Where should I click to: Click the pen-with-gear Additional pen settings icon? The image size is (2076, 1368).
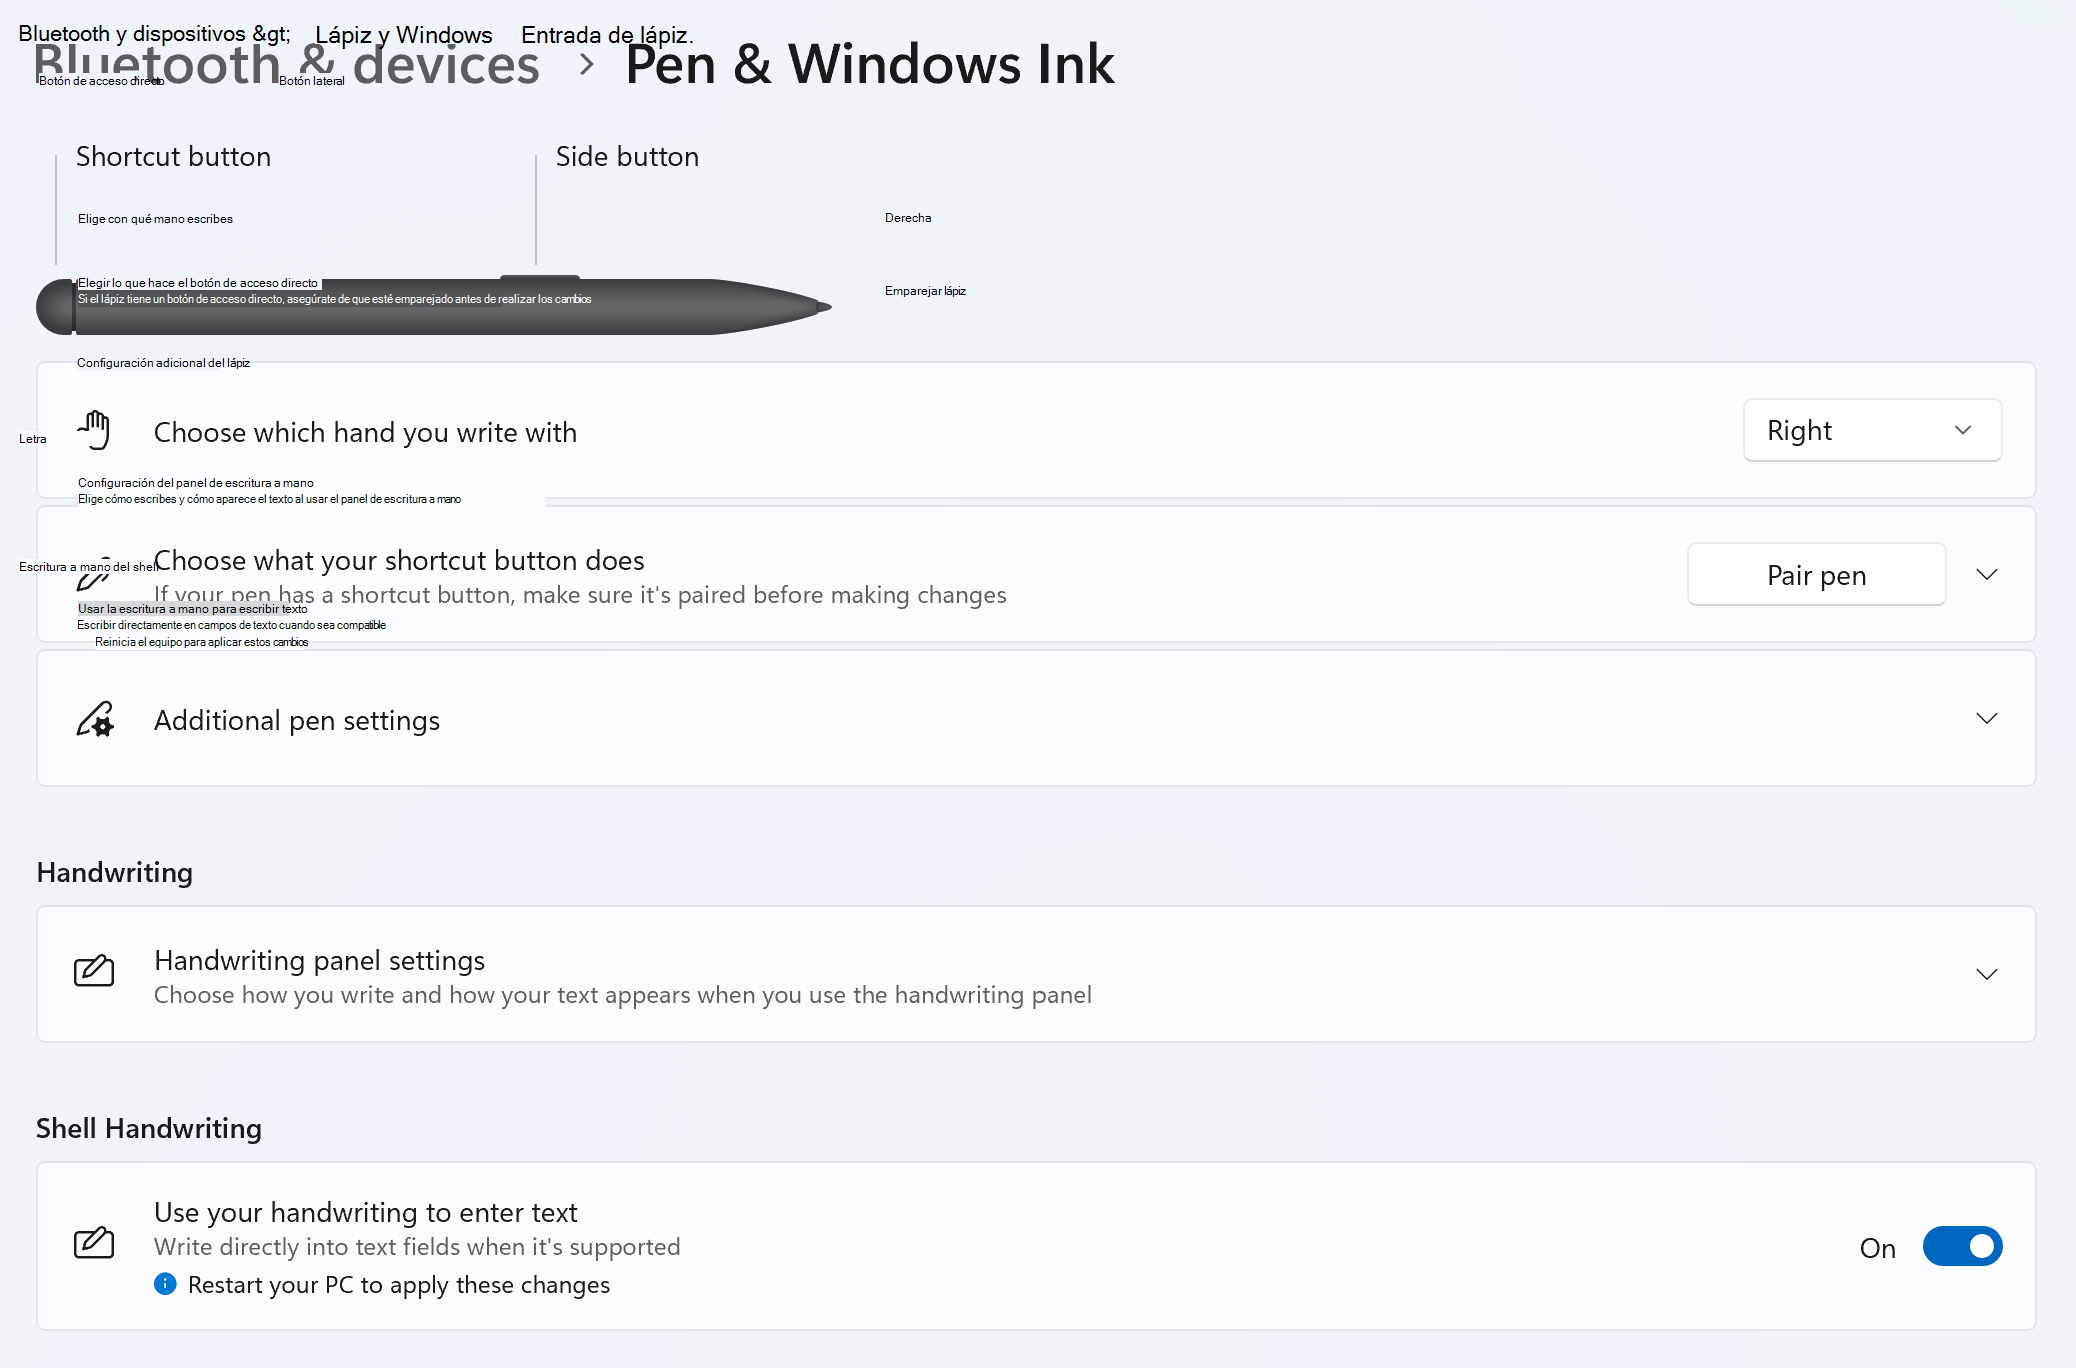coord(95,719)
